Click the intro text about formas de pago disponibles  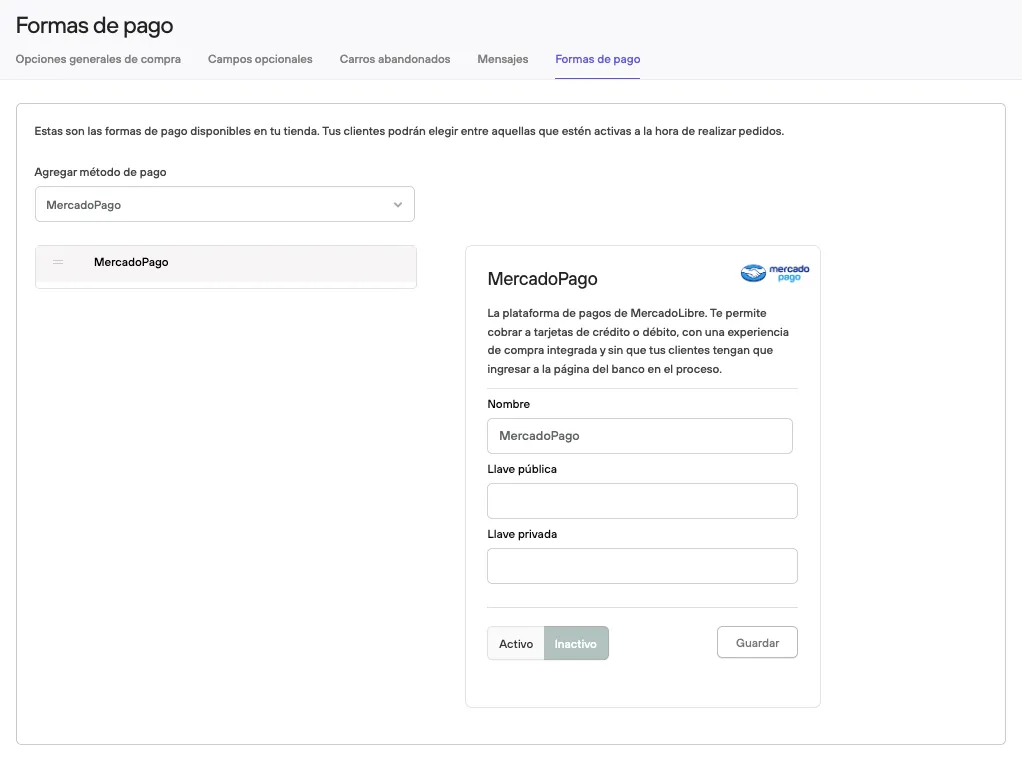point(409,131)
